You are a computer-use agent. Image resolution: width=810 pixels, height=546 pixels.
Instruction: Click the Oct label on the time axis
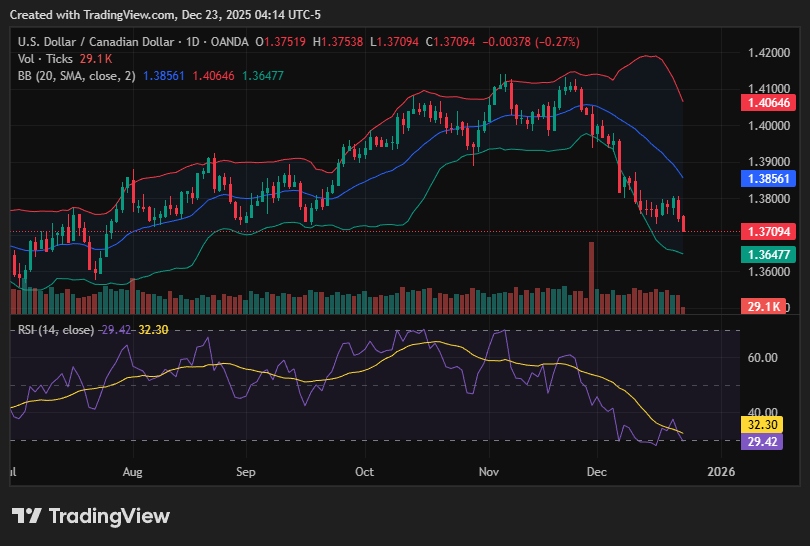coord(364,470)
